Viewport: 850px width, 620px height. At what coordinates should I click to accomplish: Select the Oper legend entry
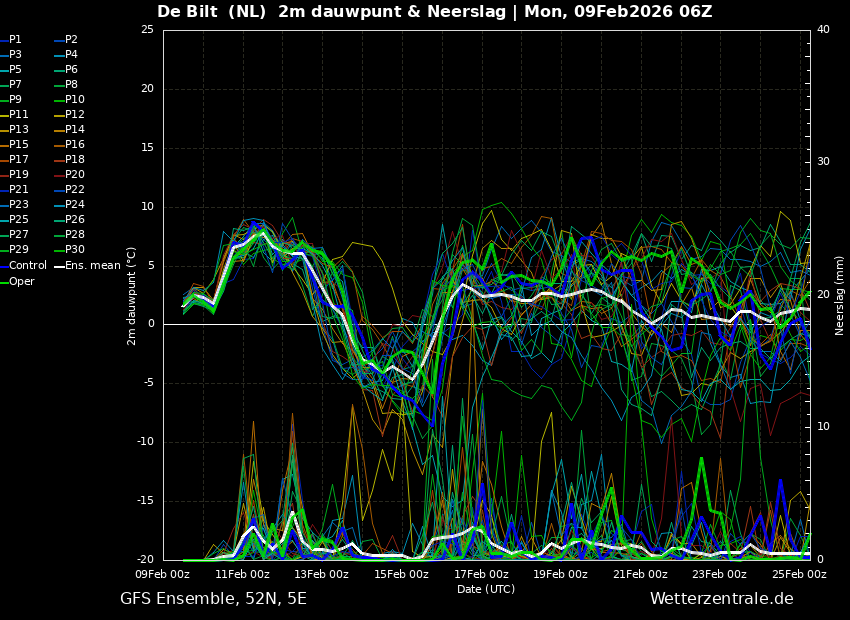(x=21, y=281)
